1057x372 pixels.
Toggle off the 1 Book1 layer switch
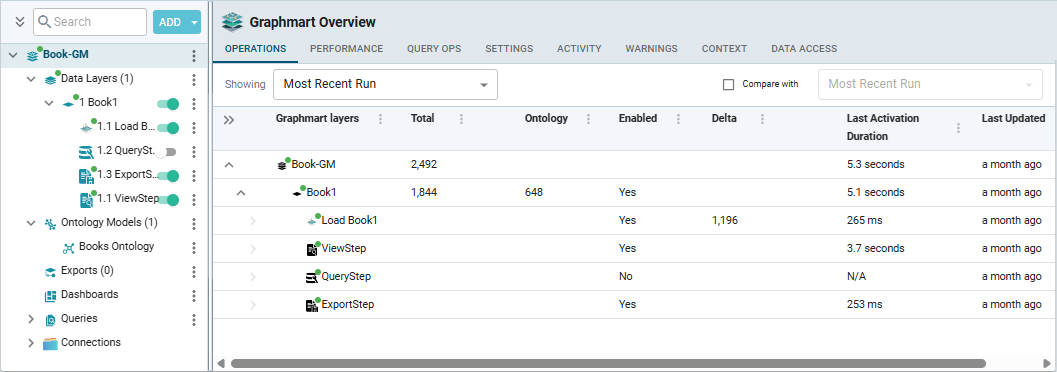[168, 104]
